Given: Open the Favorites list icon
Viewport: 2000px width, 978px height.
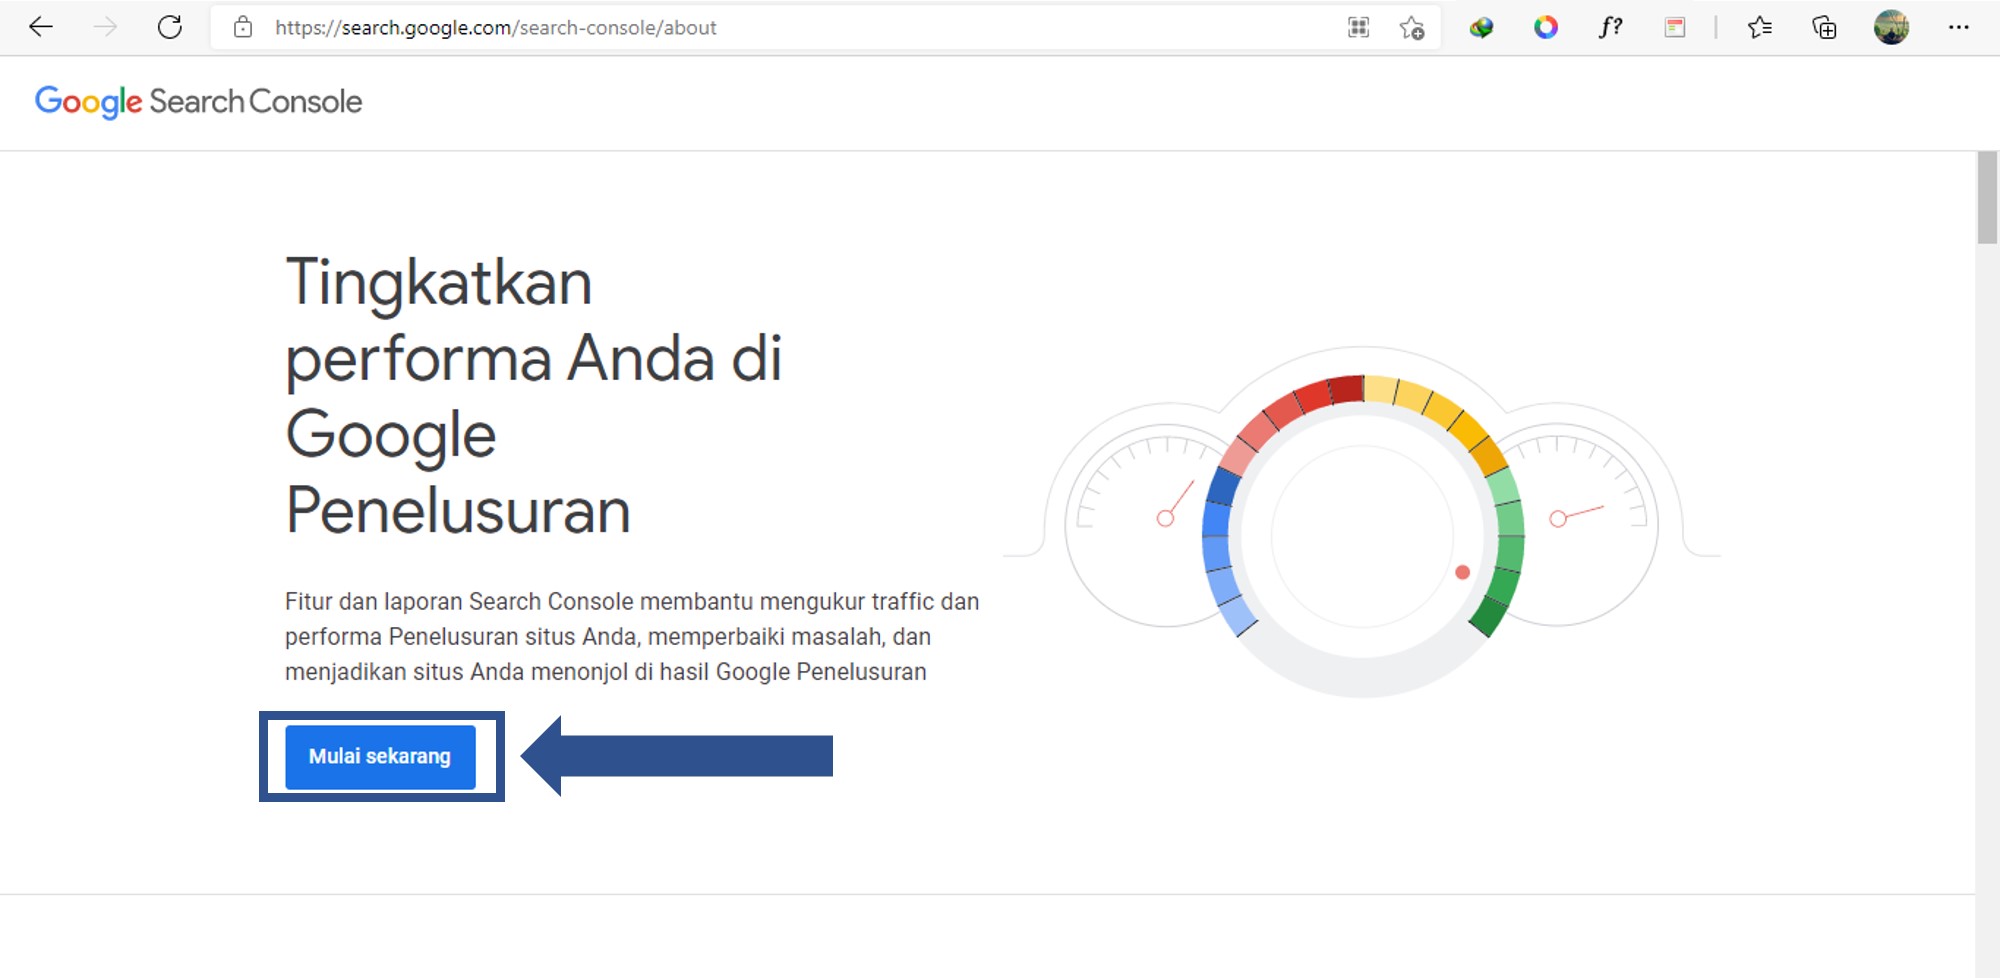Looking at the screenshot, I should pyautogui.click(x=1760, y=27).
